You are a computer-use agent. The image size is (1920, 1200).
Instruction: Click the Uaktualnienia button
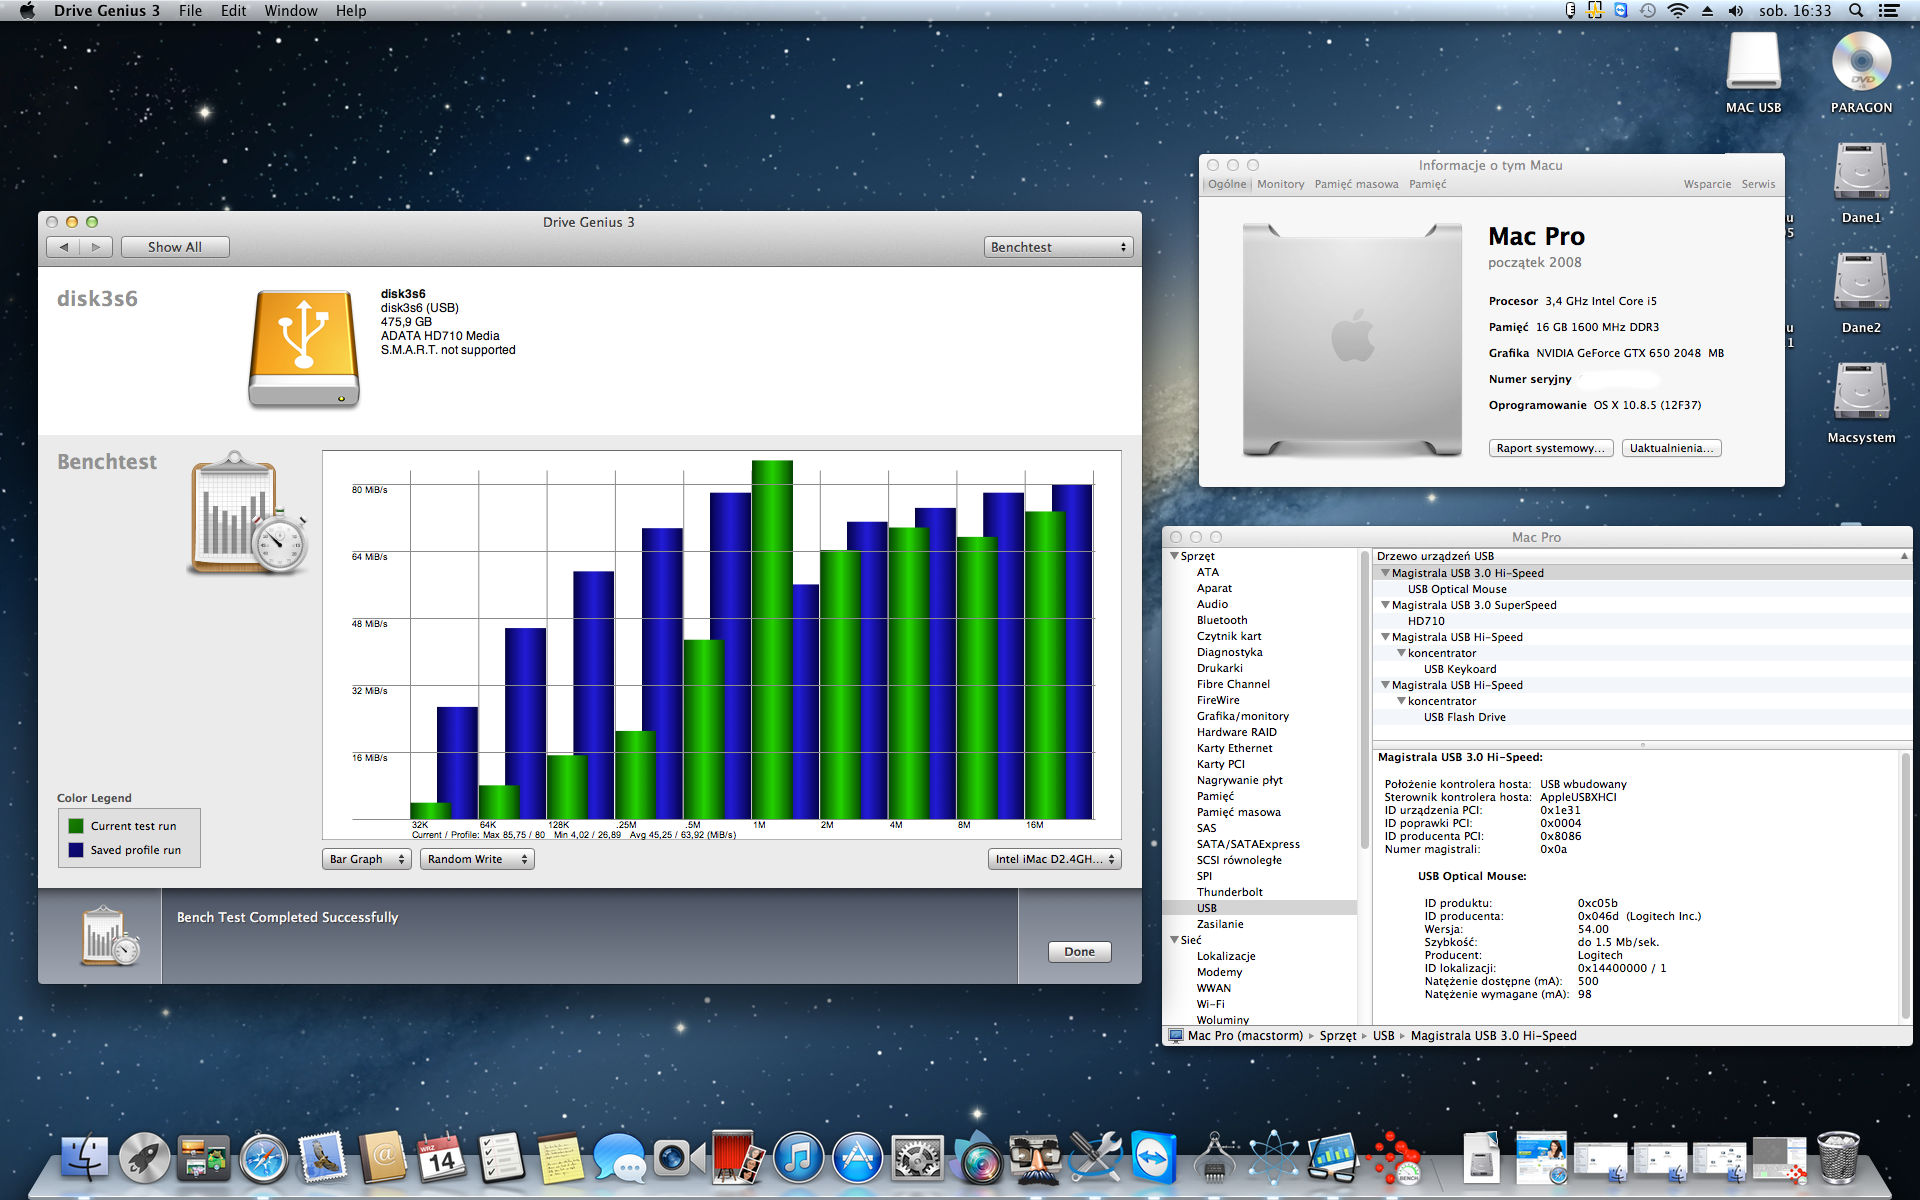tap(1671, 448)
